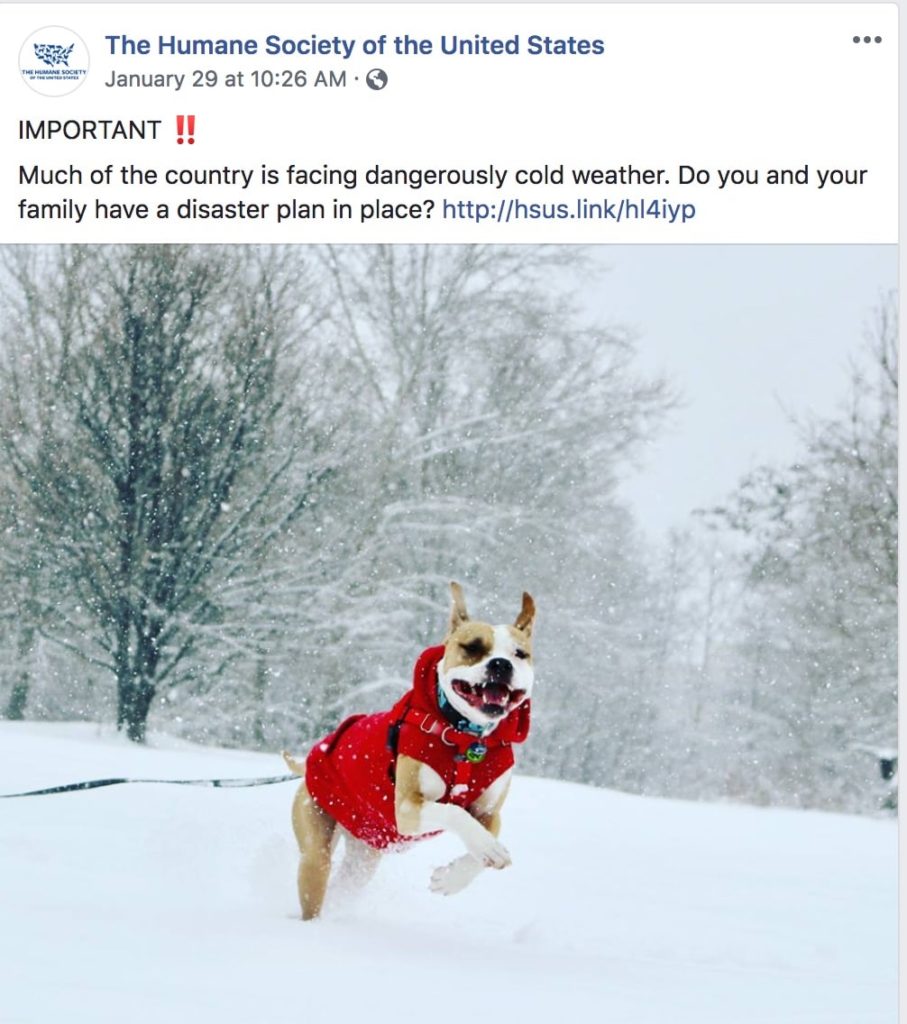Open post via January 29 timestamp
Screen dimensions: 907x1024
click(225, 79)
